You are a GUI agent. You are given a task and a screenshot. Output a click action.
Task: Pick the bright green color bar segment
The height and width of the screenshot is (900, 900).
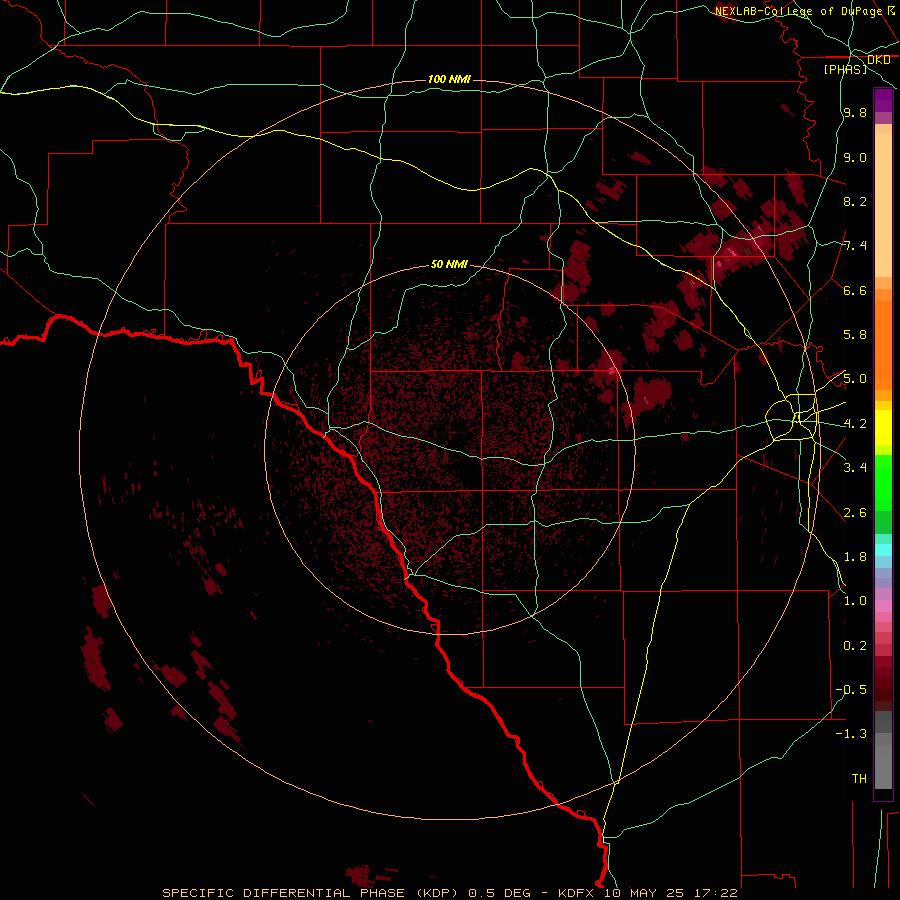tap(883, 483)
